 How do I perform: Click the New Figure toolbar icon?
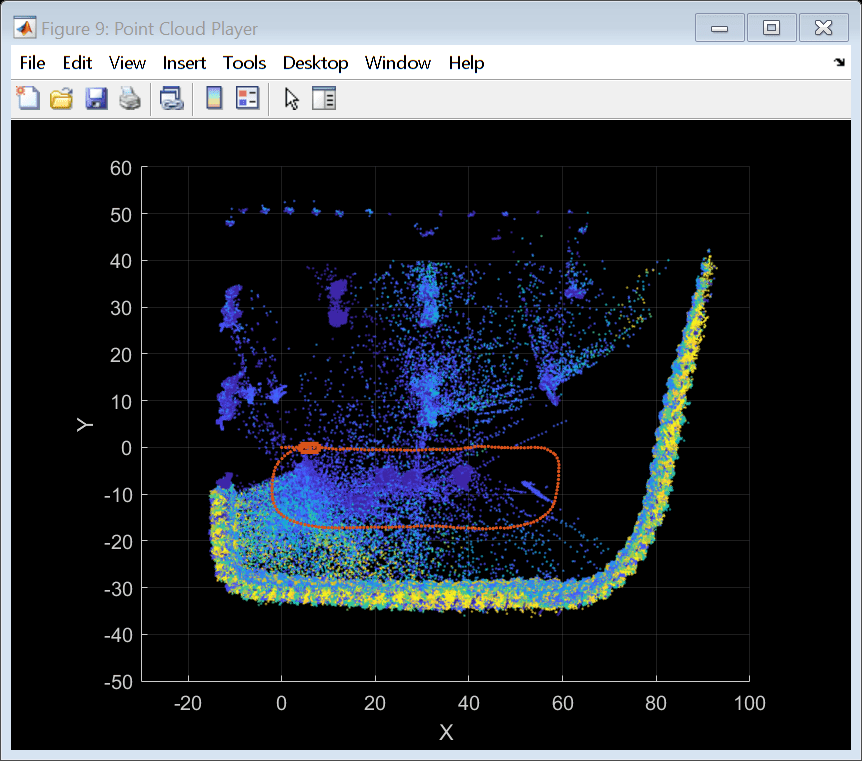click(27, 98)
